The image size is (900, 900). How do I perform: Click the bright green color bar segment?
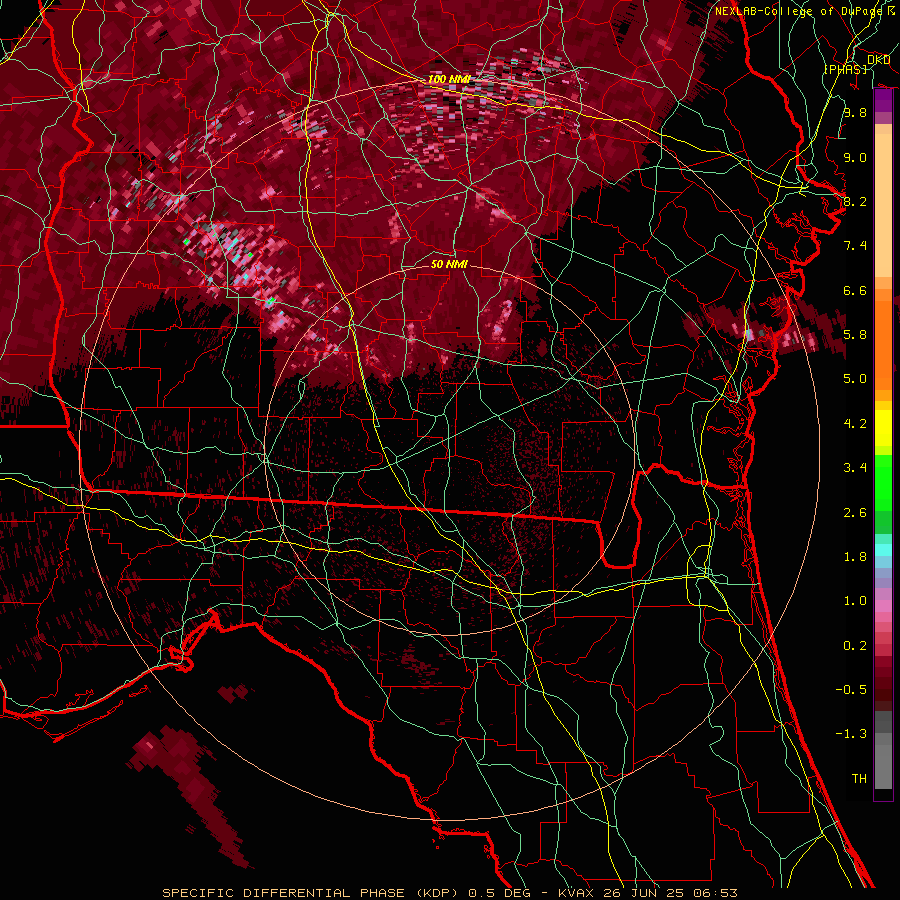coord(883,484)
